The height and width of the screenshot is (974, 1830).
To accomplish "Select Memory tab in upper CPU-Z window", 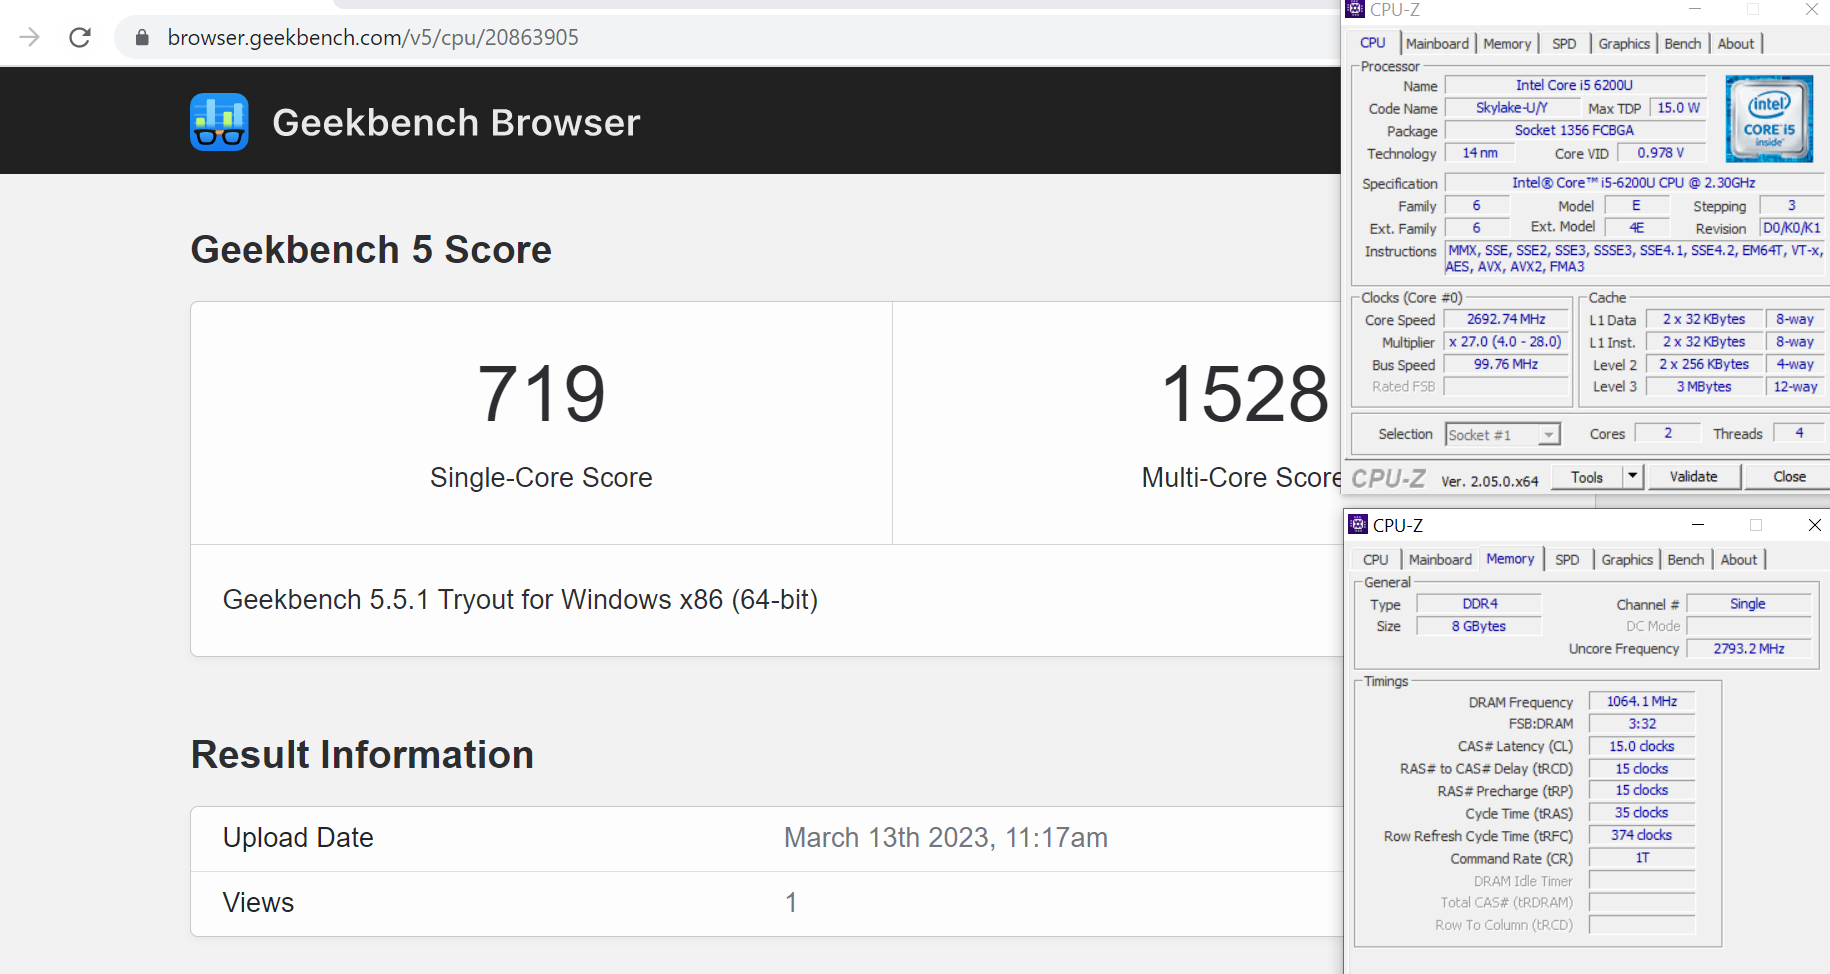I will click(1507, 44).
